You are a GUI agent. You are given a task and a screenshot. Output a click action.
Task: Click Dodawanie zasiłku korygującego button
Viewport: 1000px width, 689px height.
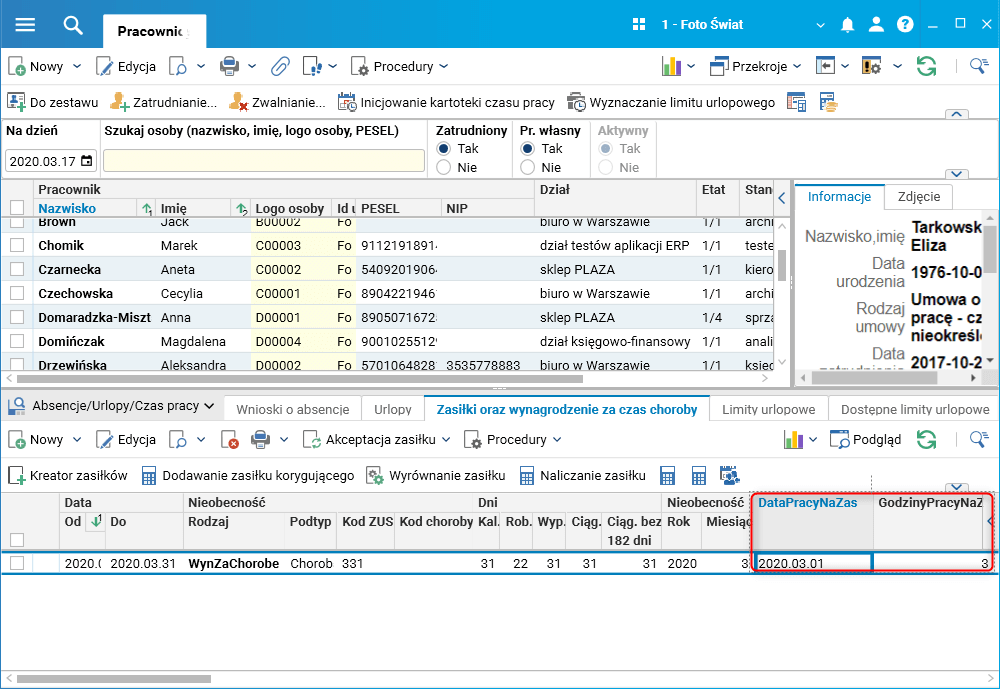tap(247, 476)
